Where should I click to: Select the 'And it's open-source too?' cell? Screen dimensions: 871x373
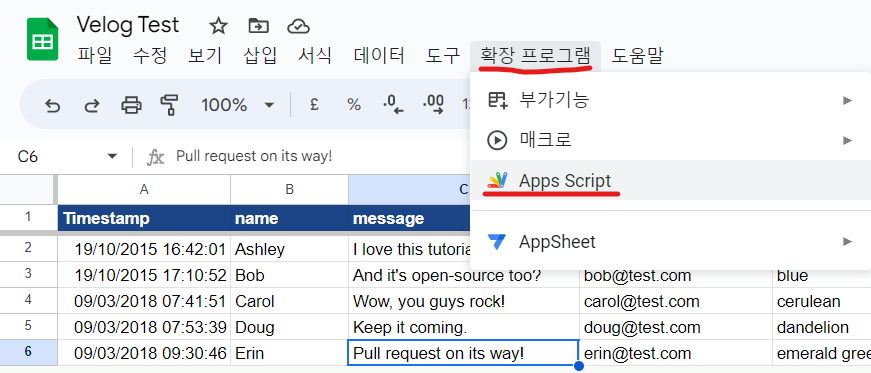tap(464, 276)
